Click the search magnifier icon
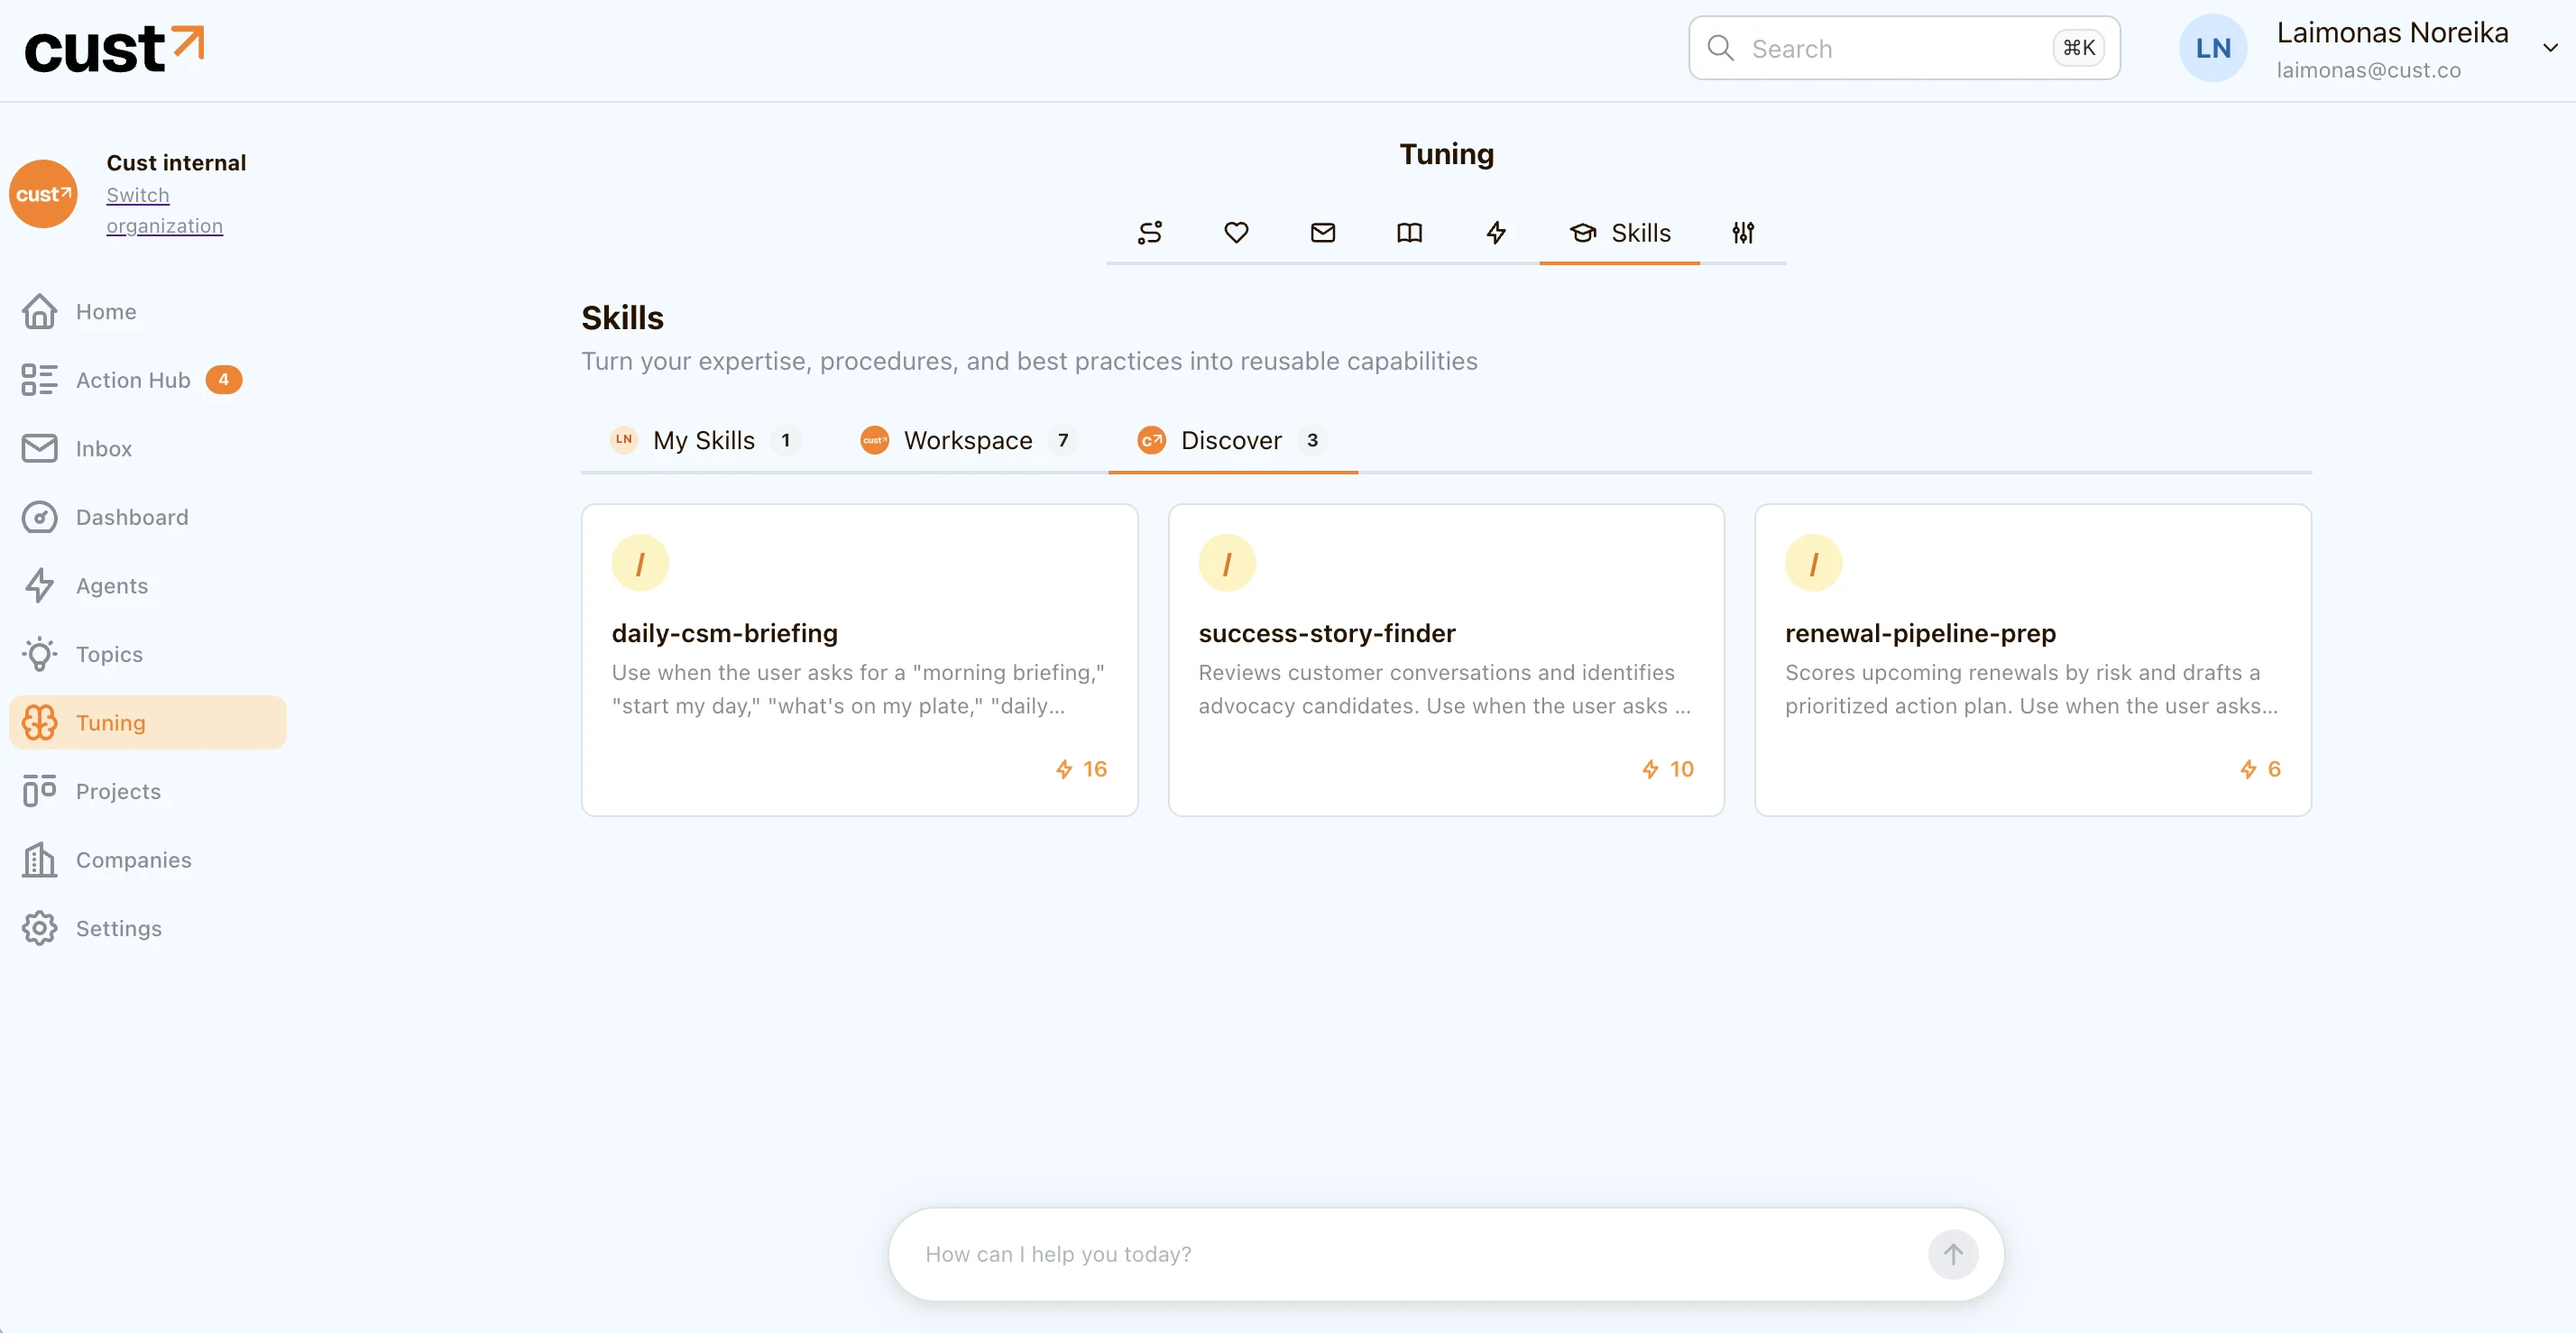 [x=1720, y=48]
